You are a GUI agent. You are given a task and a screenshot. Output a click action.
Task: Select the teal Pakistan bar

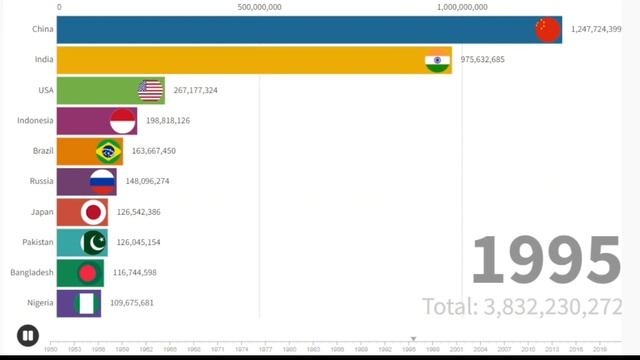coord(82,242)
